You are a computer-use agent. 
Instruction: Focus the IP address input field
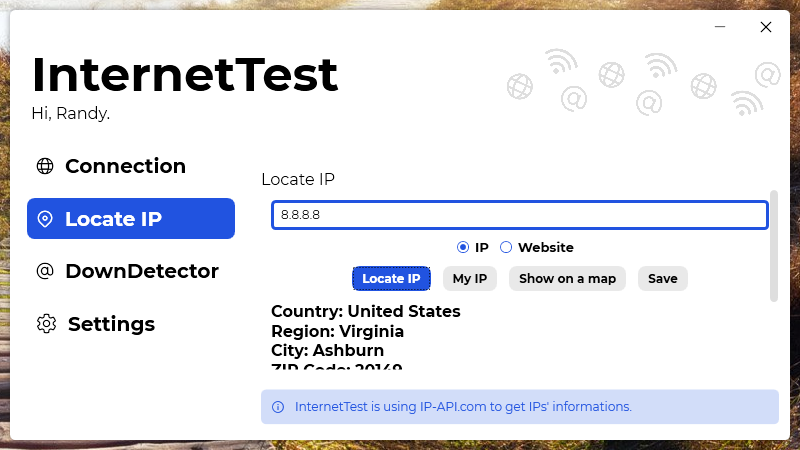pyautogui.click(x=519, y=215)
